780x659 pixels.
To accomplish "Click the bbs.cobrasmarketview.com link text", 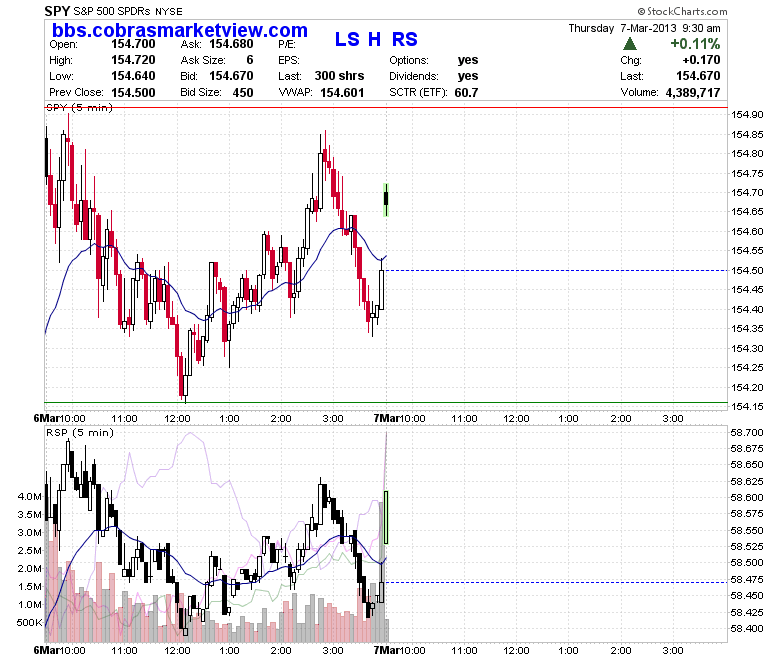I will (x=180, y=30).
